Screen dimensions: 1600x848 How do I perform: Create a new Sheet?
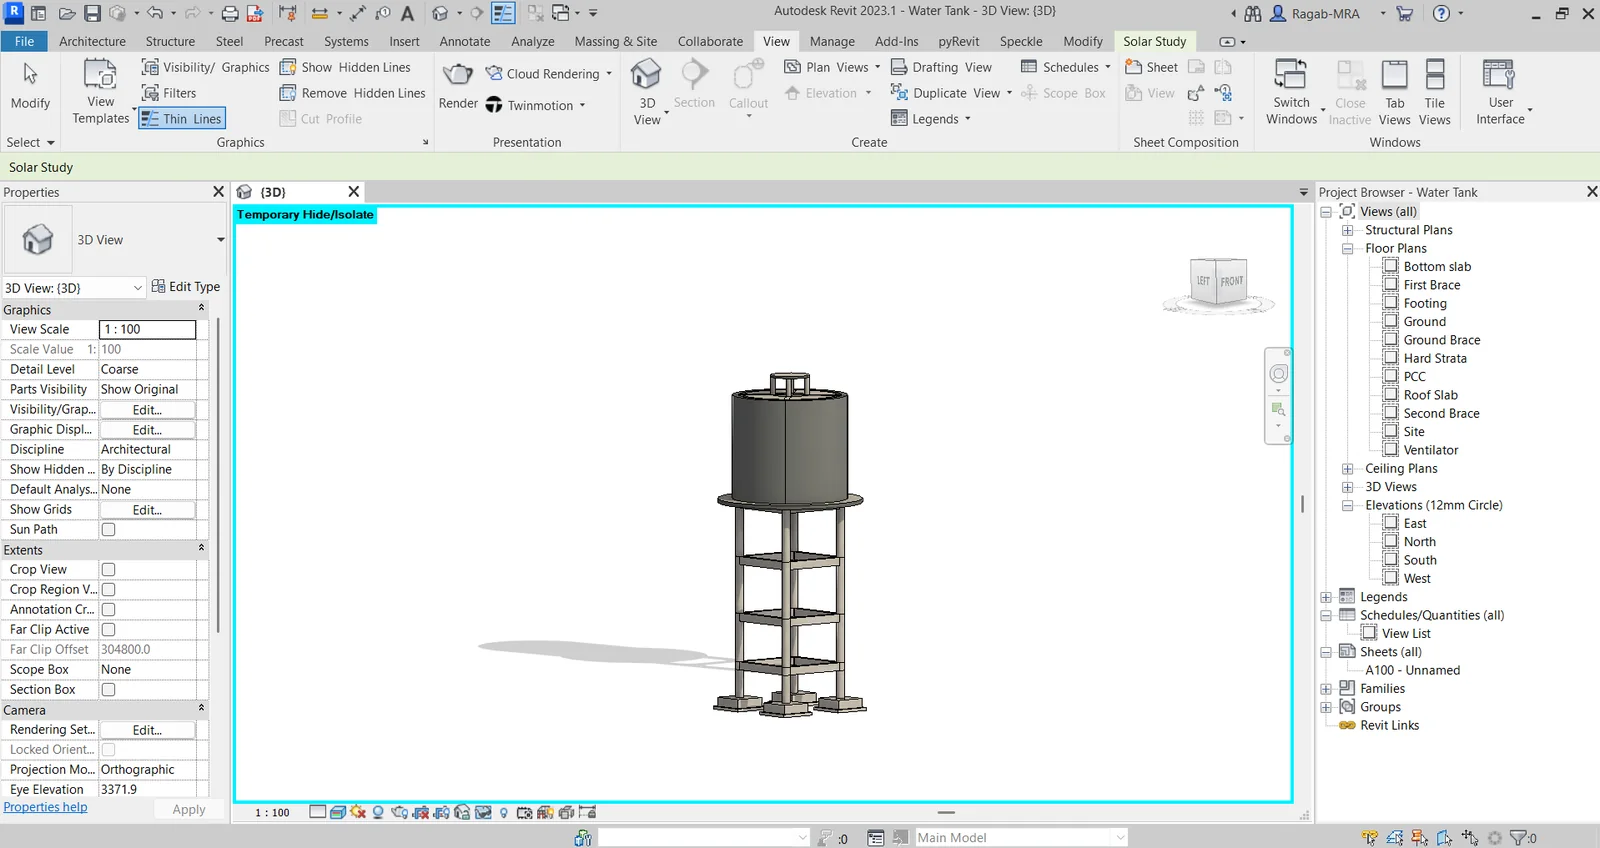[1151, 67]
